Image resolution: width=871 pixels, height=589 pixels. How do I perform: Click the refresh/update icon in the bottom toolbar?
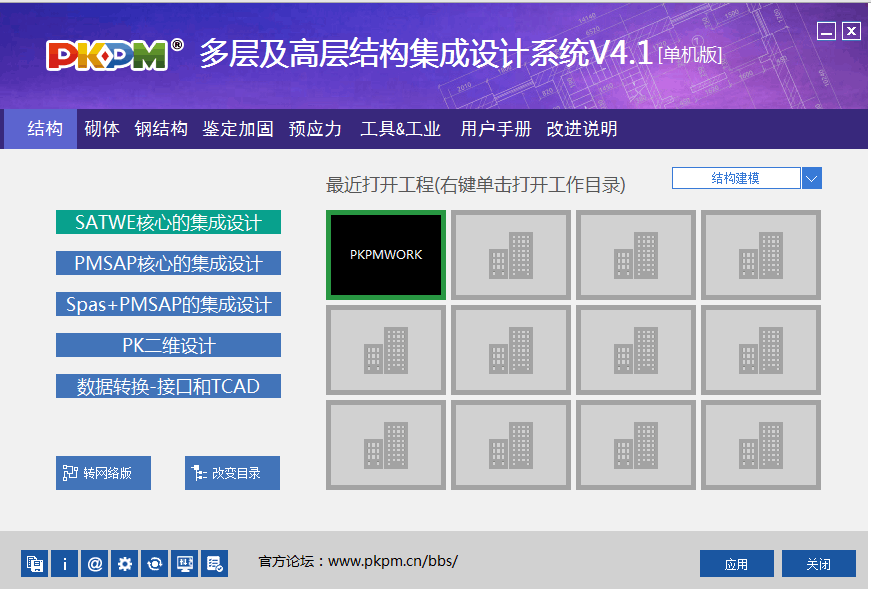tap(154, 564)
